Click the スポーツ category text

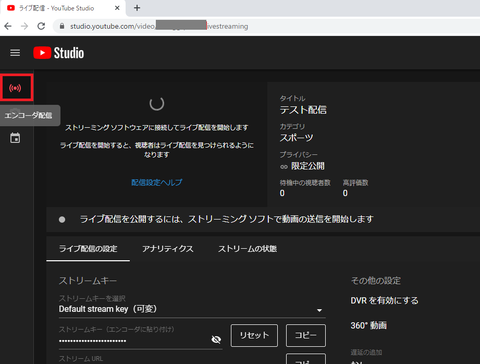(296, 138)
